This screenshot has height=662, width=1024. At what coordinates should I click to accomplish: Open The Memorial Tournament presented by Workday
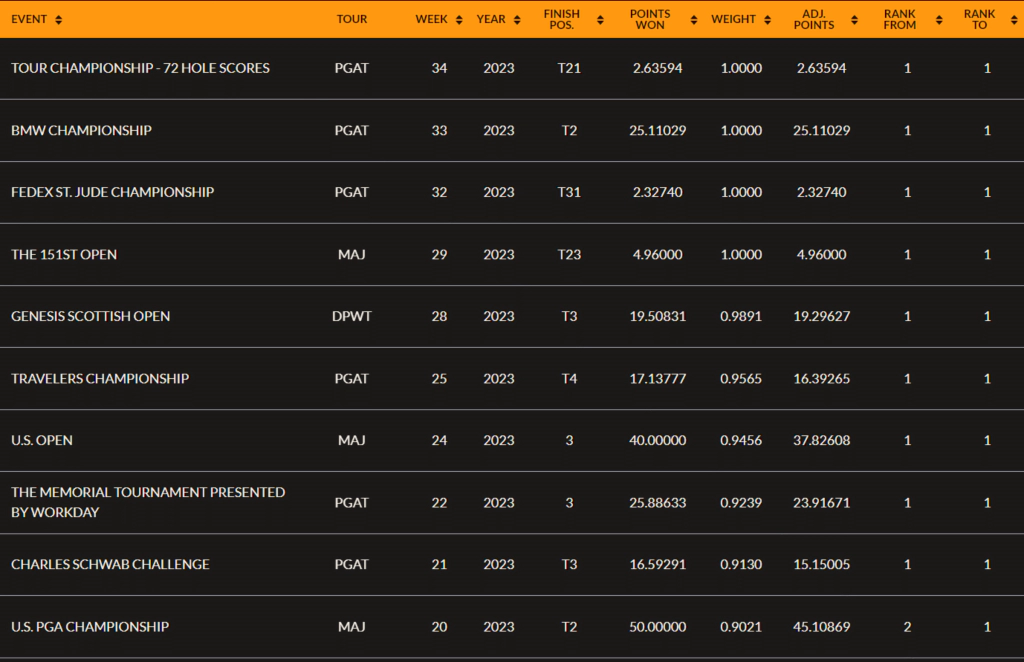point(148,502)
